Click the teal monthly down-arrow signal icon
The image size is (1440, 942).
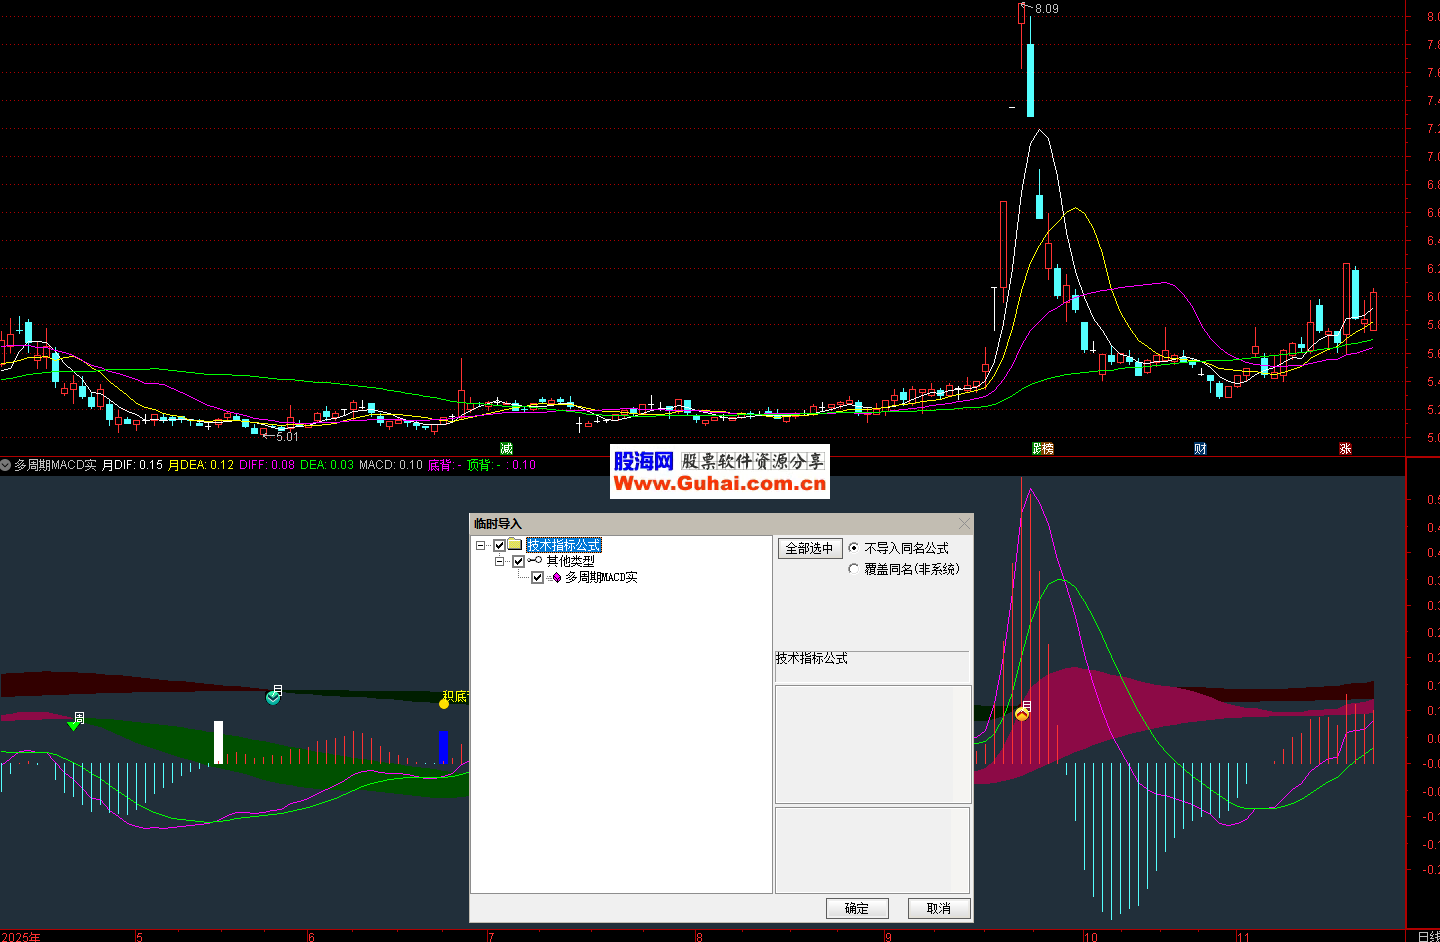(273, 697)
